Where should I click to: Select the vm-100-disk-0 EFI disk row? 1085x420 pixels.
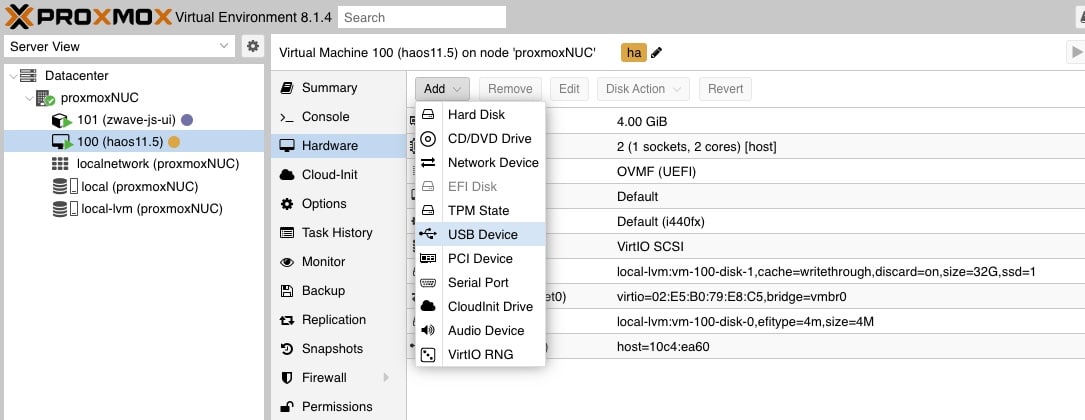(x=746, y=322)
